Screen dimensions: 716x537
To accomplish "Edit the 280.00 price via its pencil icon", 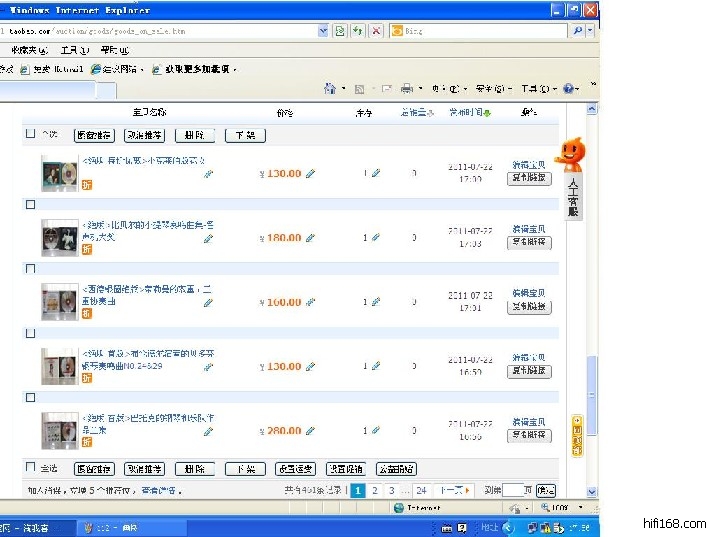I will click(310, 432).
